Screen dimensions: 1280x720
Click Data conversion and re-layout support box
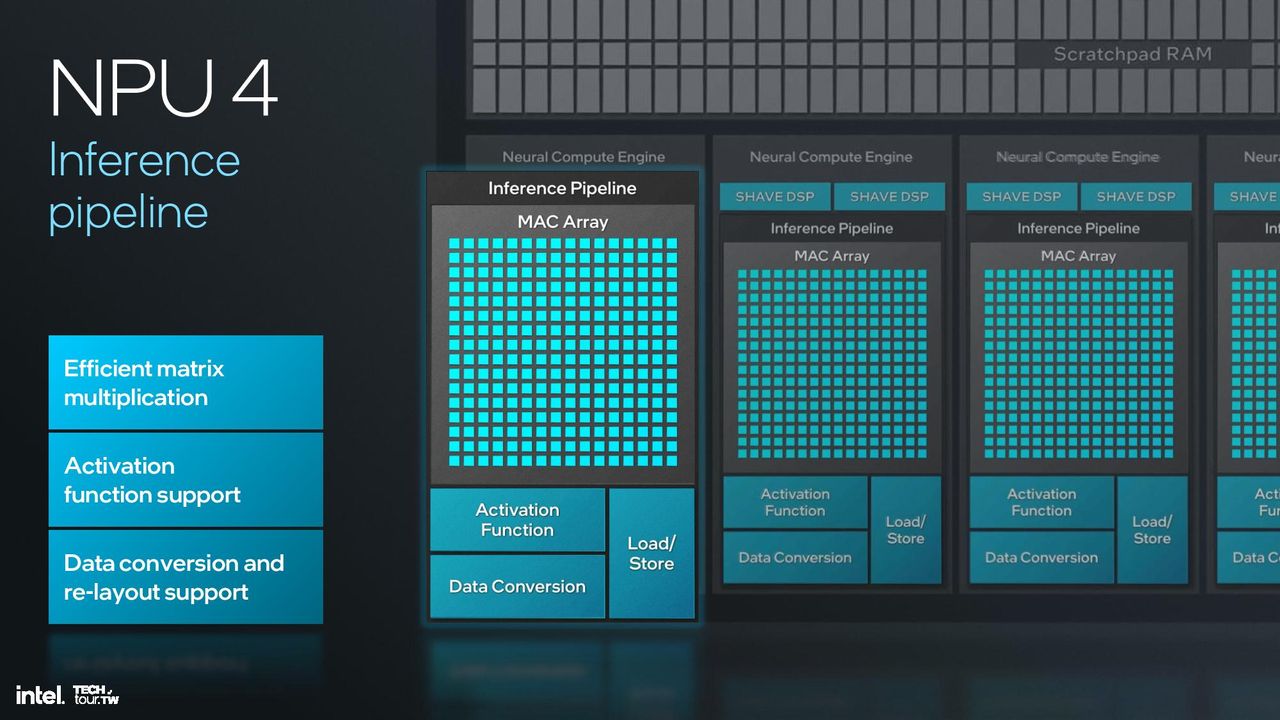186,577
